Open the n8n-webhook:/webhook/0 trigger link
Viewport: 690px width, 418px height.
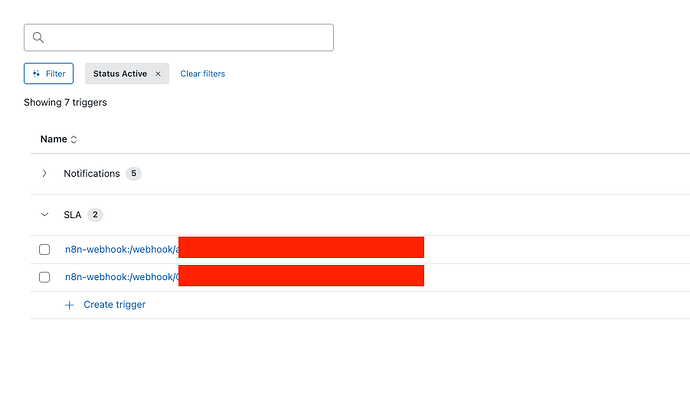122,277
